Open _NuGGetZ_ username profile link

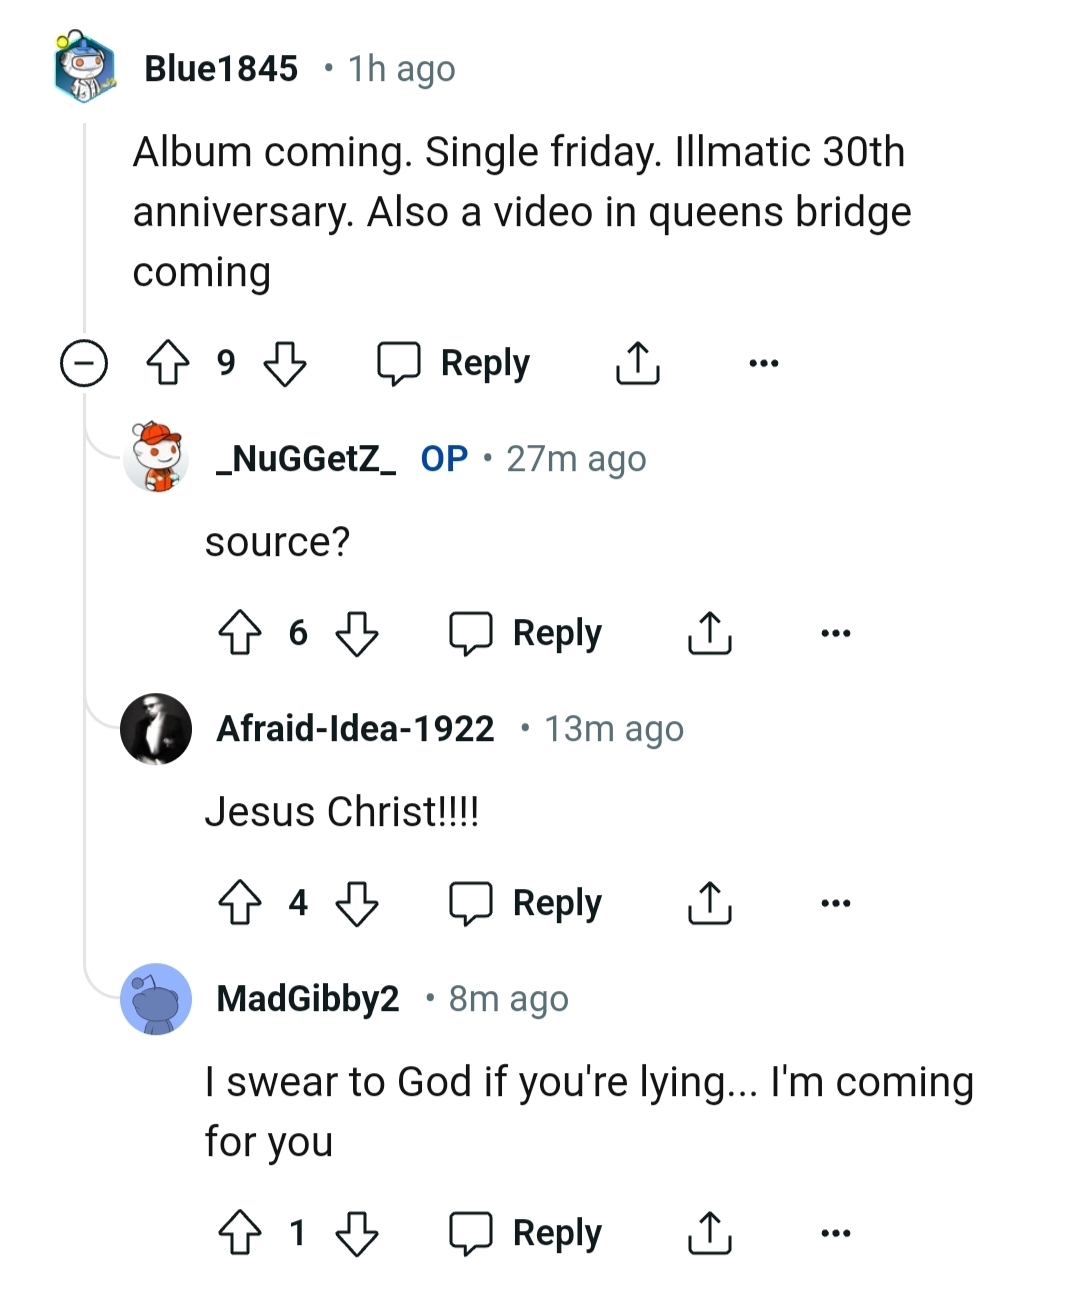click(306, 459)
